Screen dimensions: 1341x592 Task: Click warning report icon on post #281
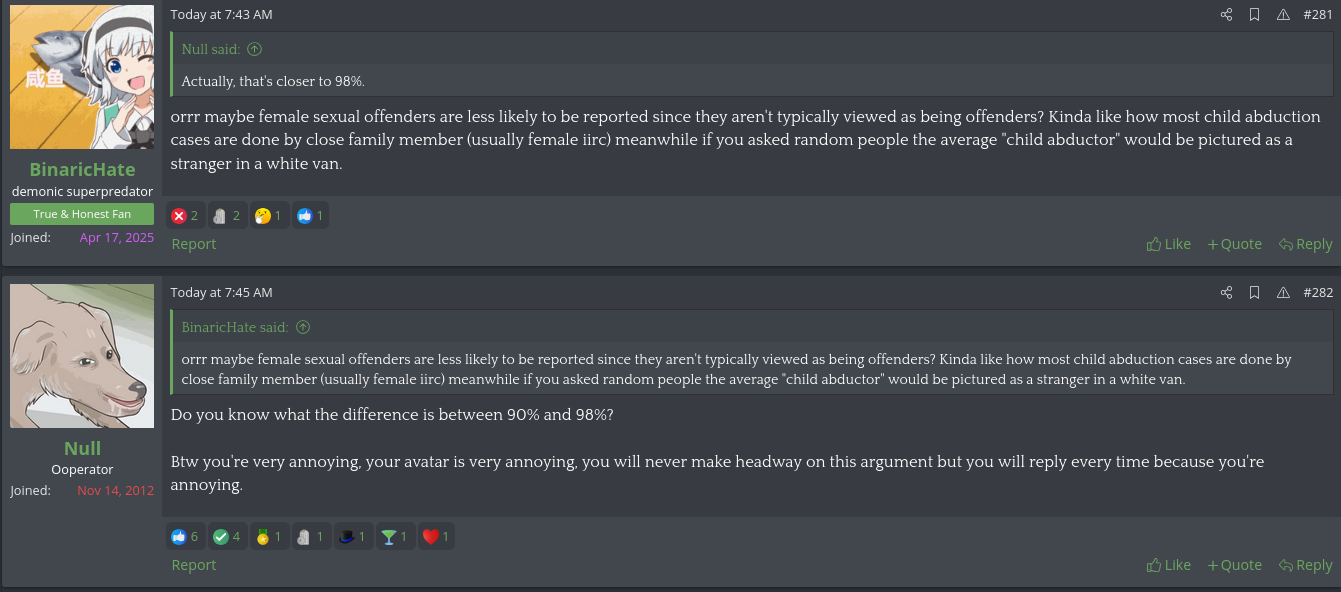(1283, 15)
